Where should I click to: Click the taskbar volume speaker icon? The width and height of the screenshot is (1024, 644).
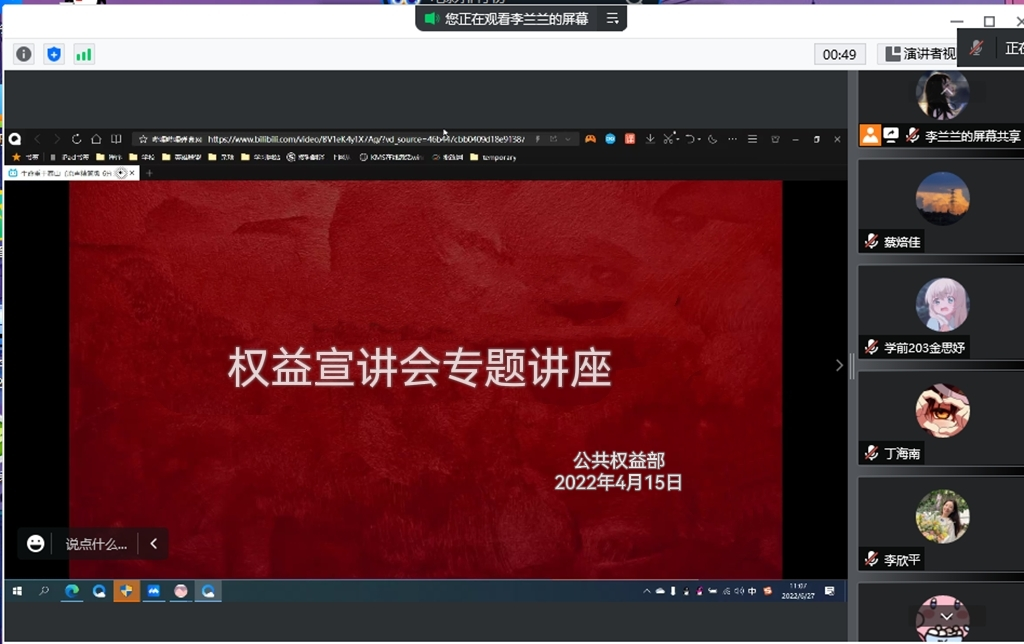739,591
